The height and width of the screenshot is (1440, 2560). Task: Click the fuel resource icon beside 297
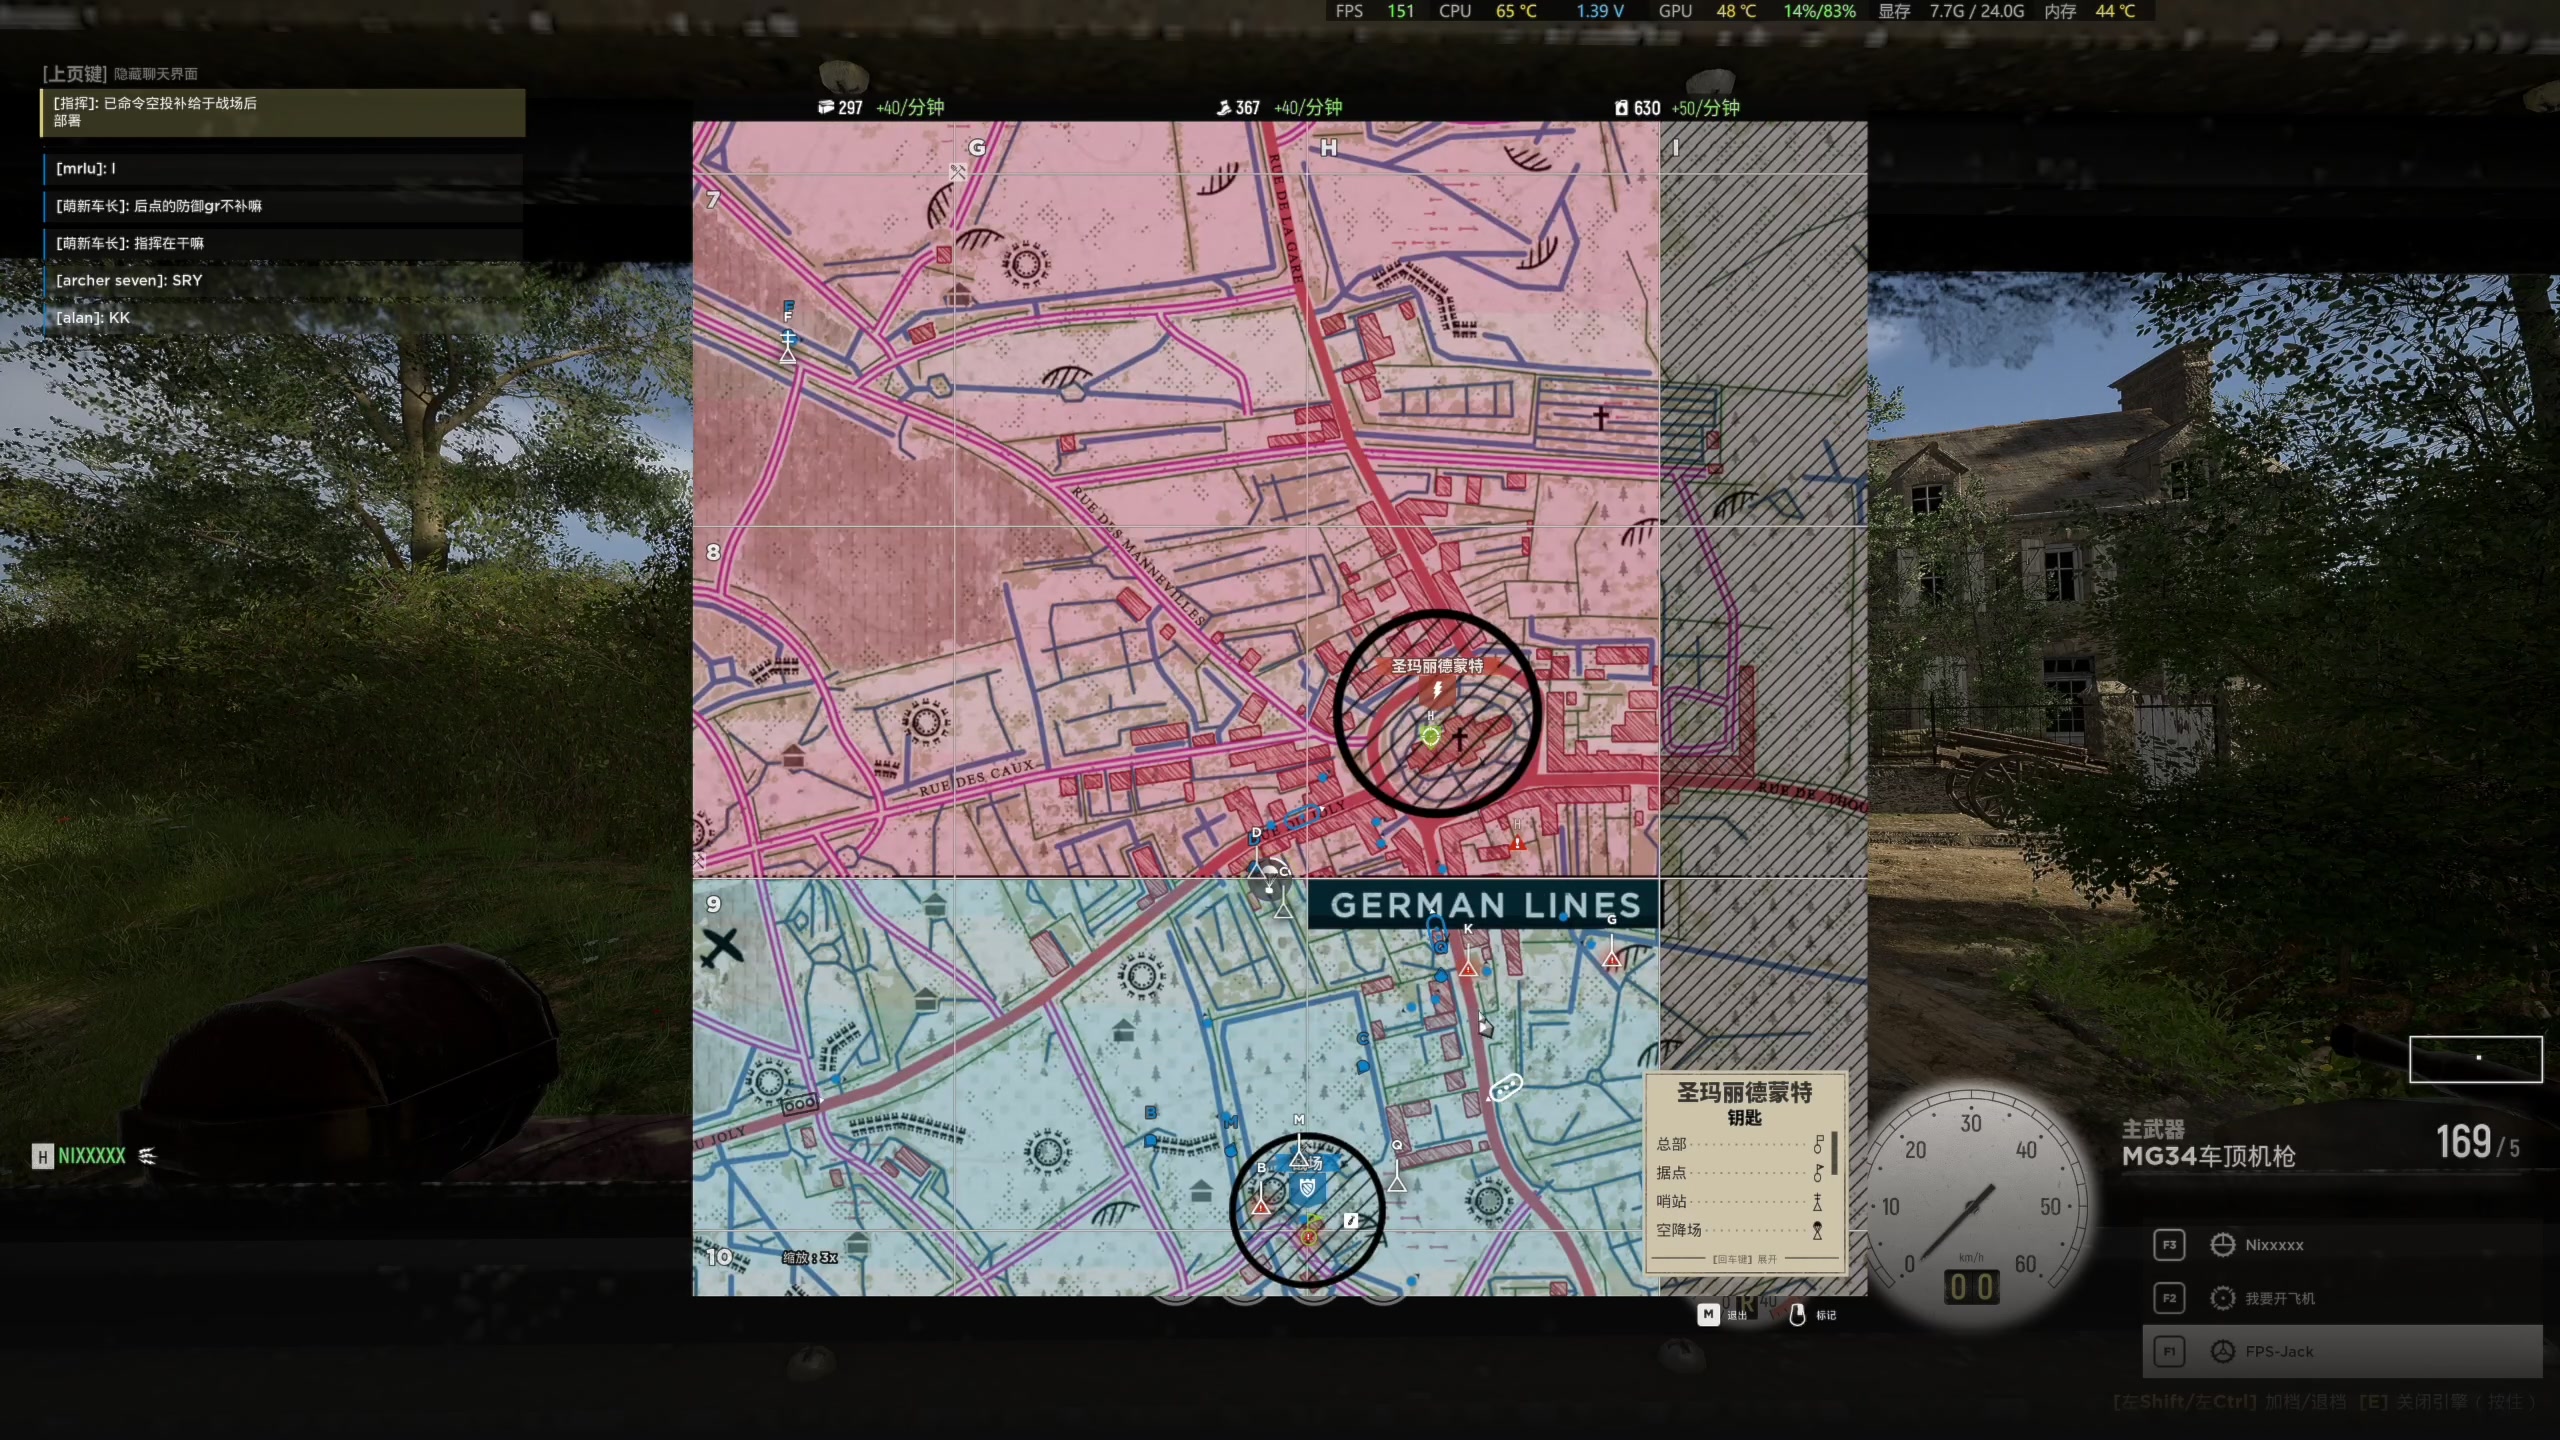point(826,107)
